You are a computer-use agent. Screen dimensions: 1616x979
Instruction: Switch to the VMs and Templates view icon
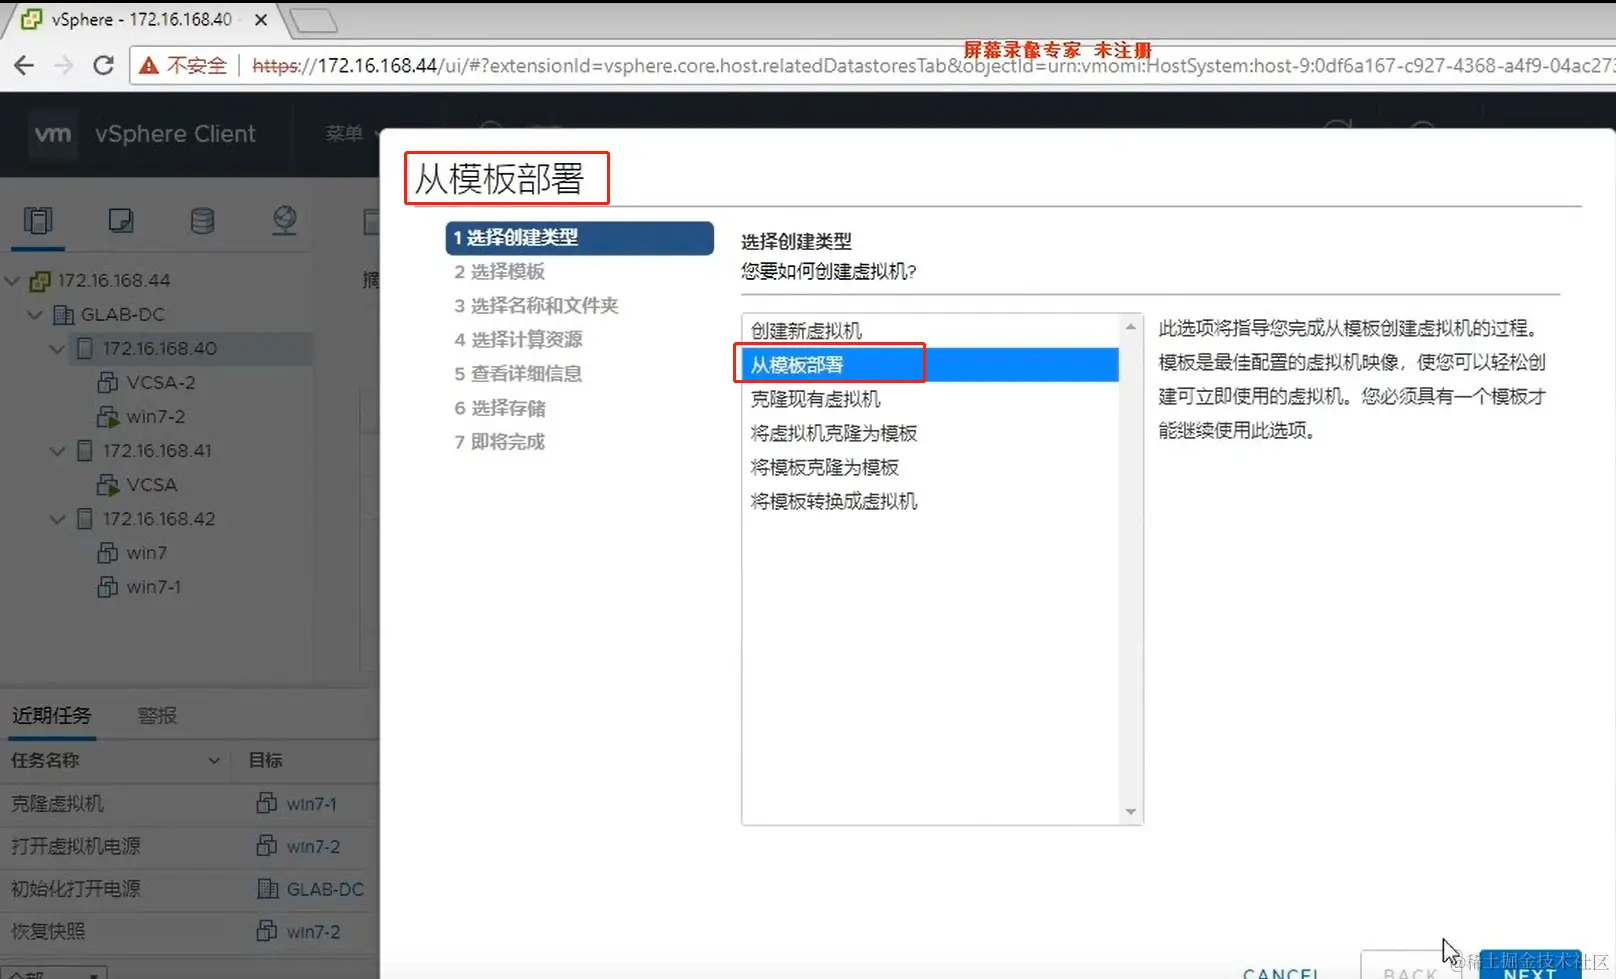[120, 220]
